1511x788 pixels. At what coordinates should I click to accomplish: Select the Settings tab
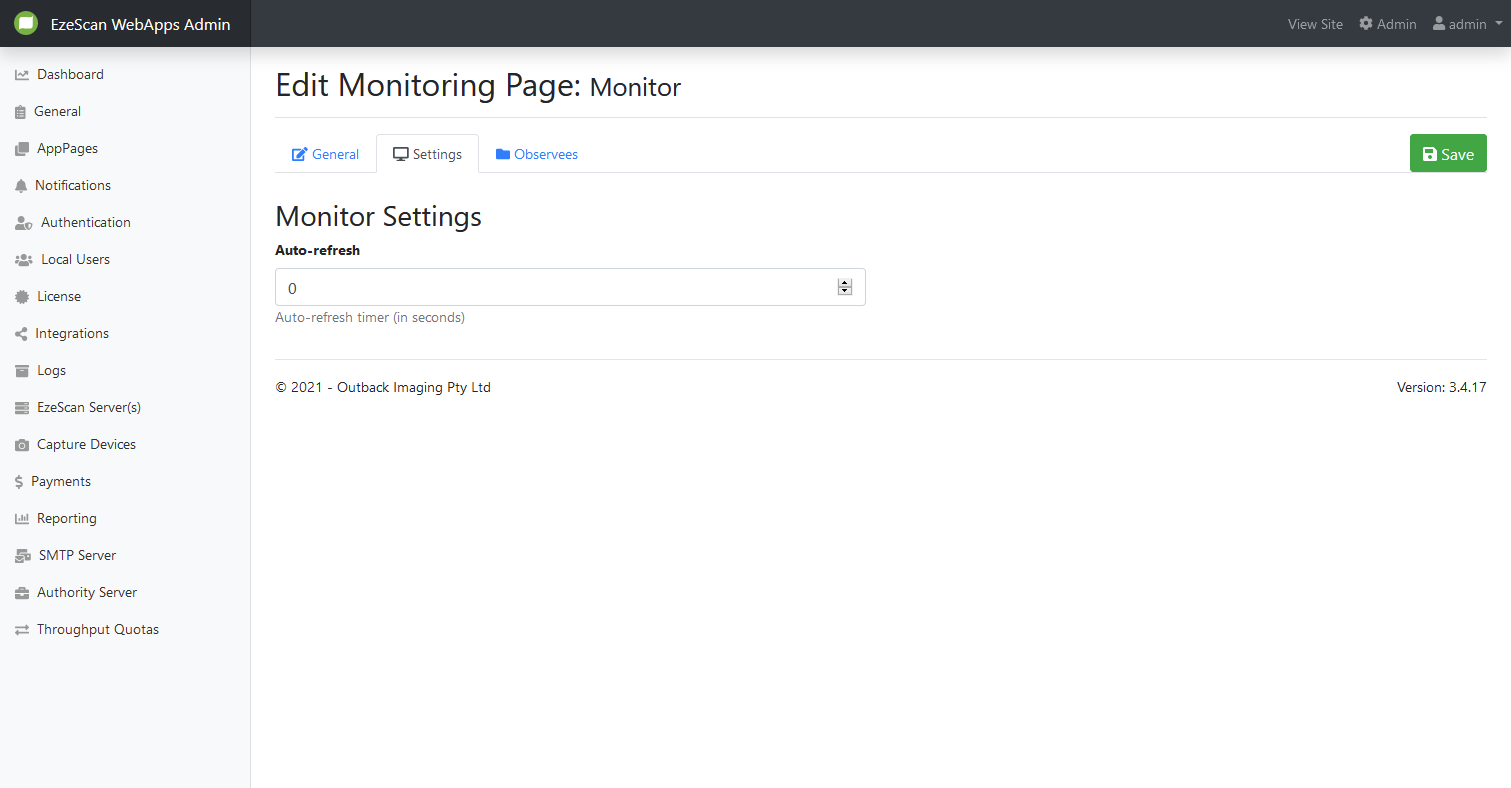tap(427, 155)
